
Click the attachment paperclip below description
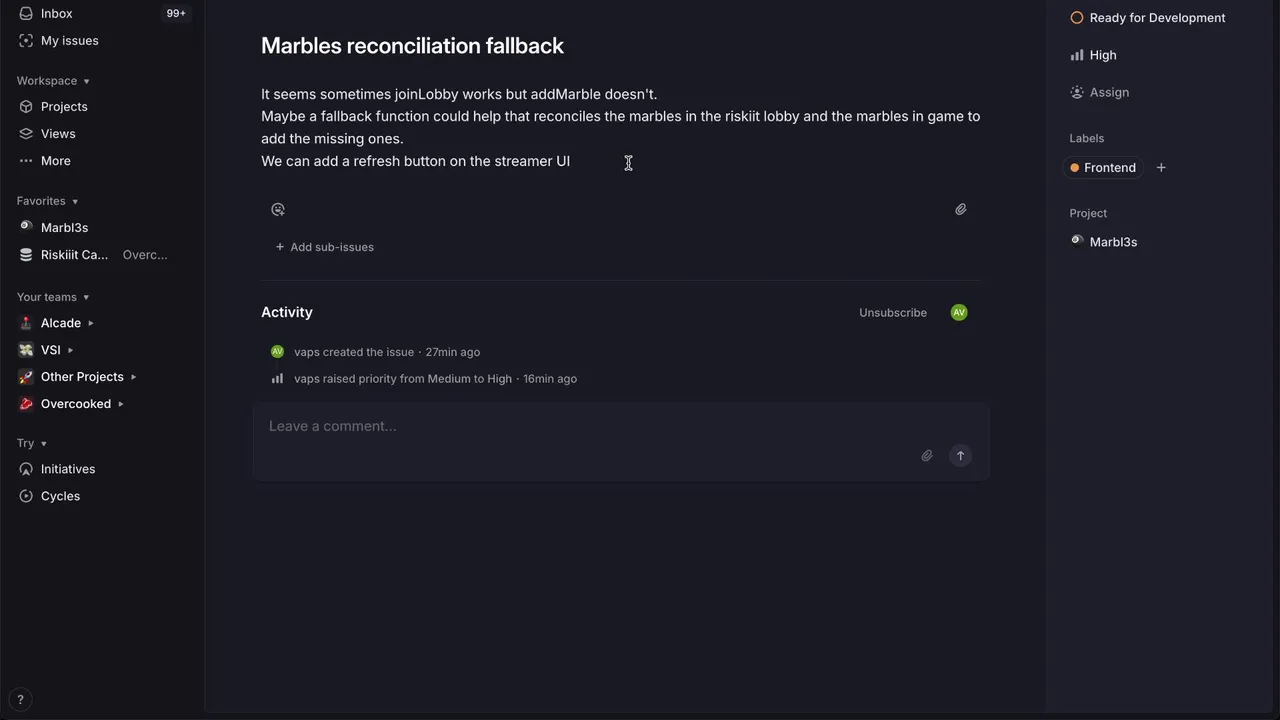[960, 209]
